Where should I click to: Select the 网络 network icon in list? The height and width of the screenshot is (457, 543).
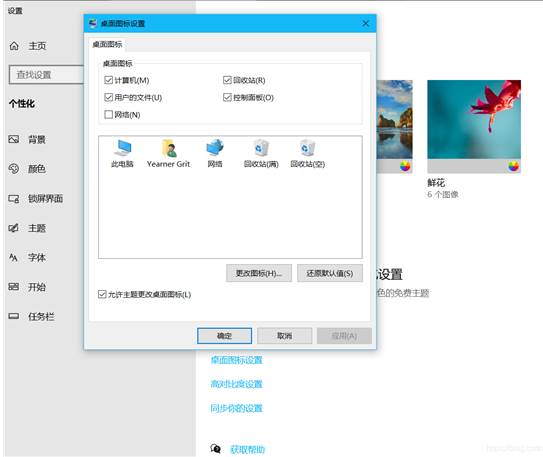[x=215, y=149]
